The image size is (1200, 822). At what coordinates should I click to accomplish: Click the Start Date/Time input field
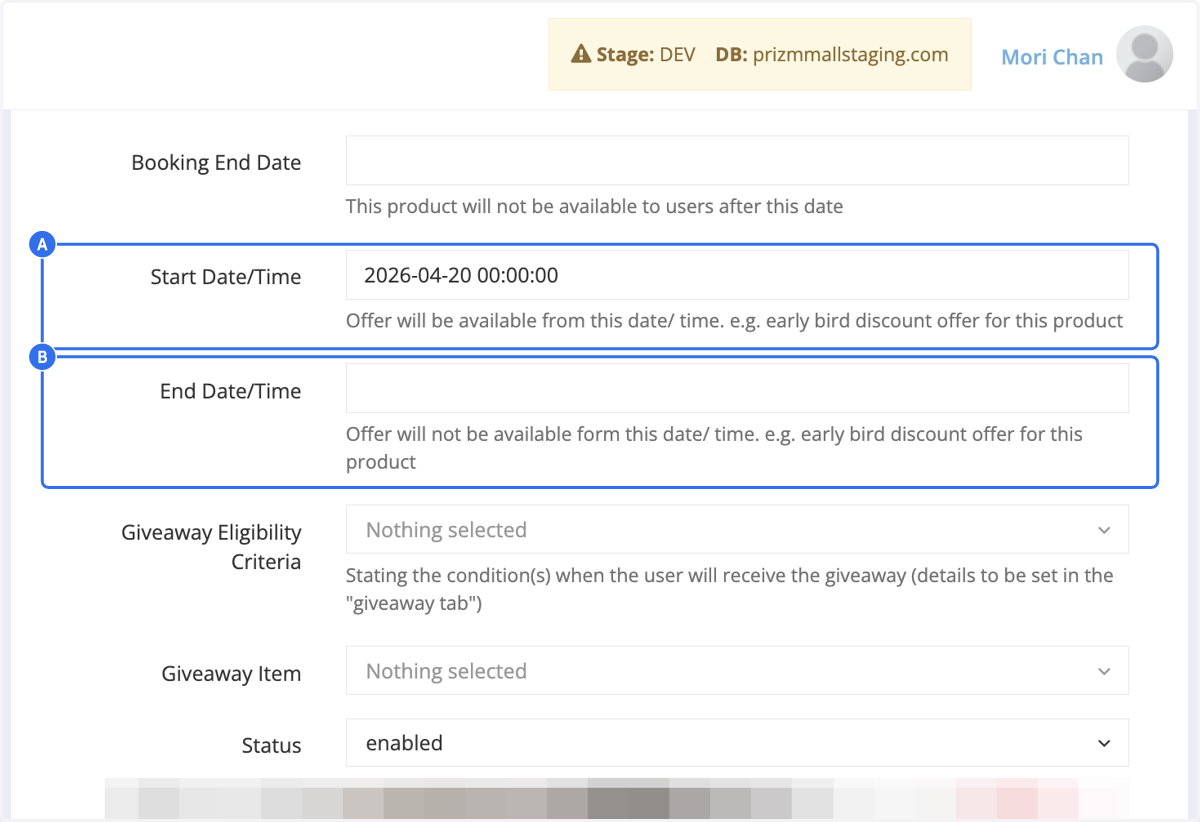point(737,275)
